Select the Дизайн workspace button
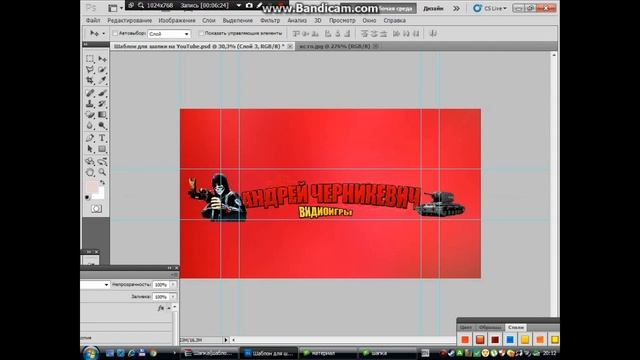Viewport: 640px width, 360px height. tap(433, 8)
